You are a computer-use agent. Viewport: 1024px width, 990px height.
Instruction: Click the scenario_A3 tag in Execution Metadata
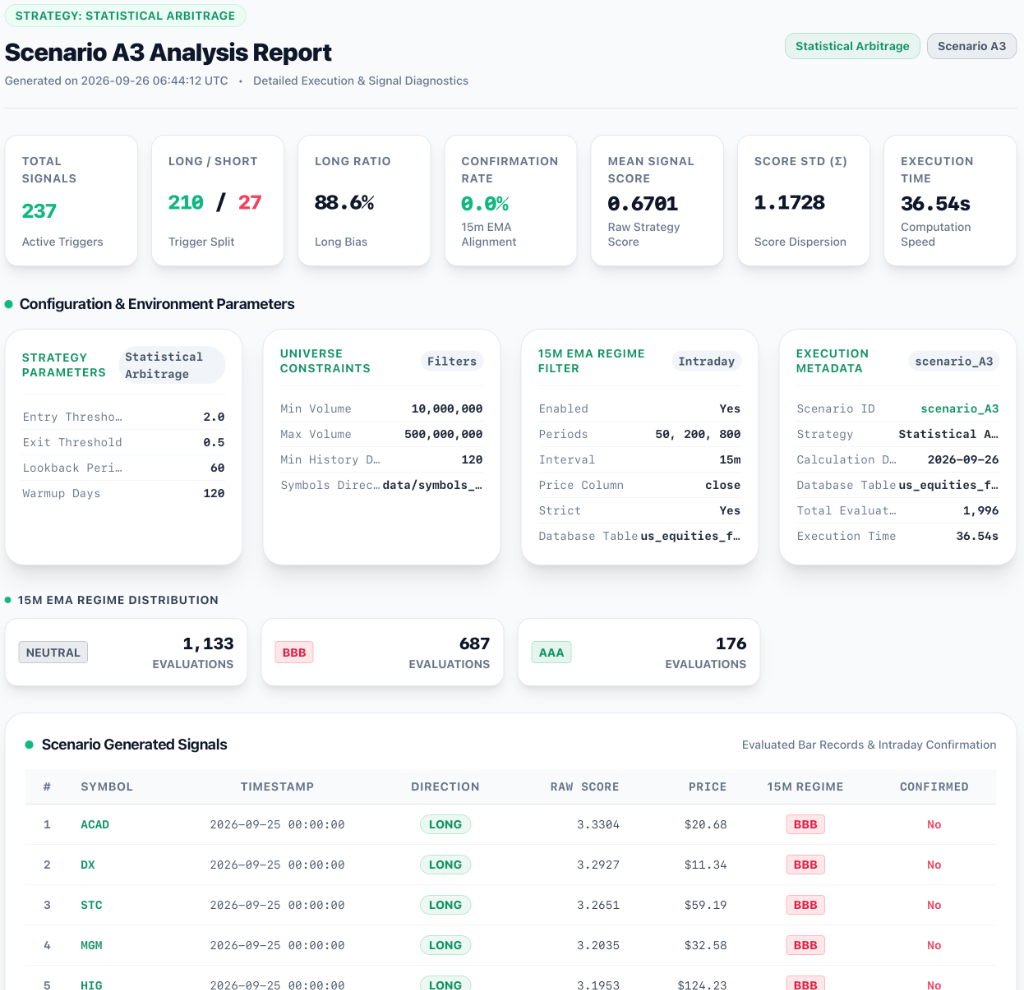coord(953,361)
